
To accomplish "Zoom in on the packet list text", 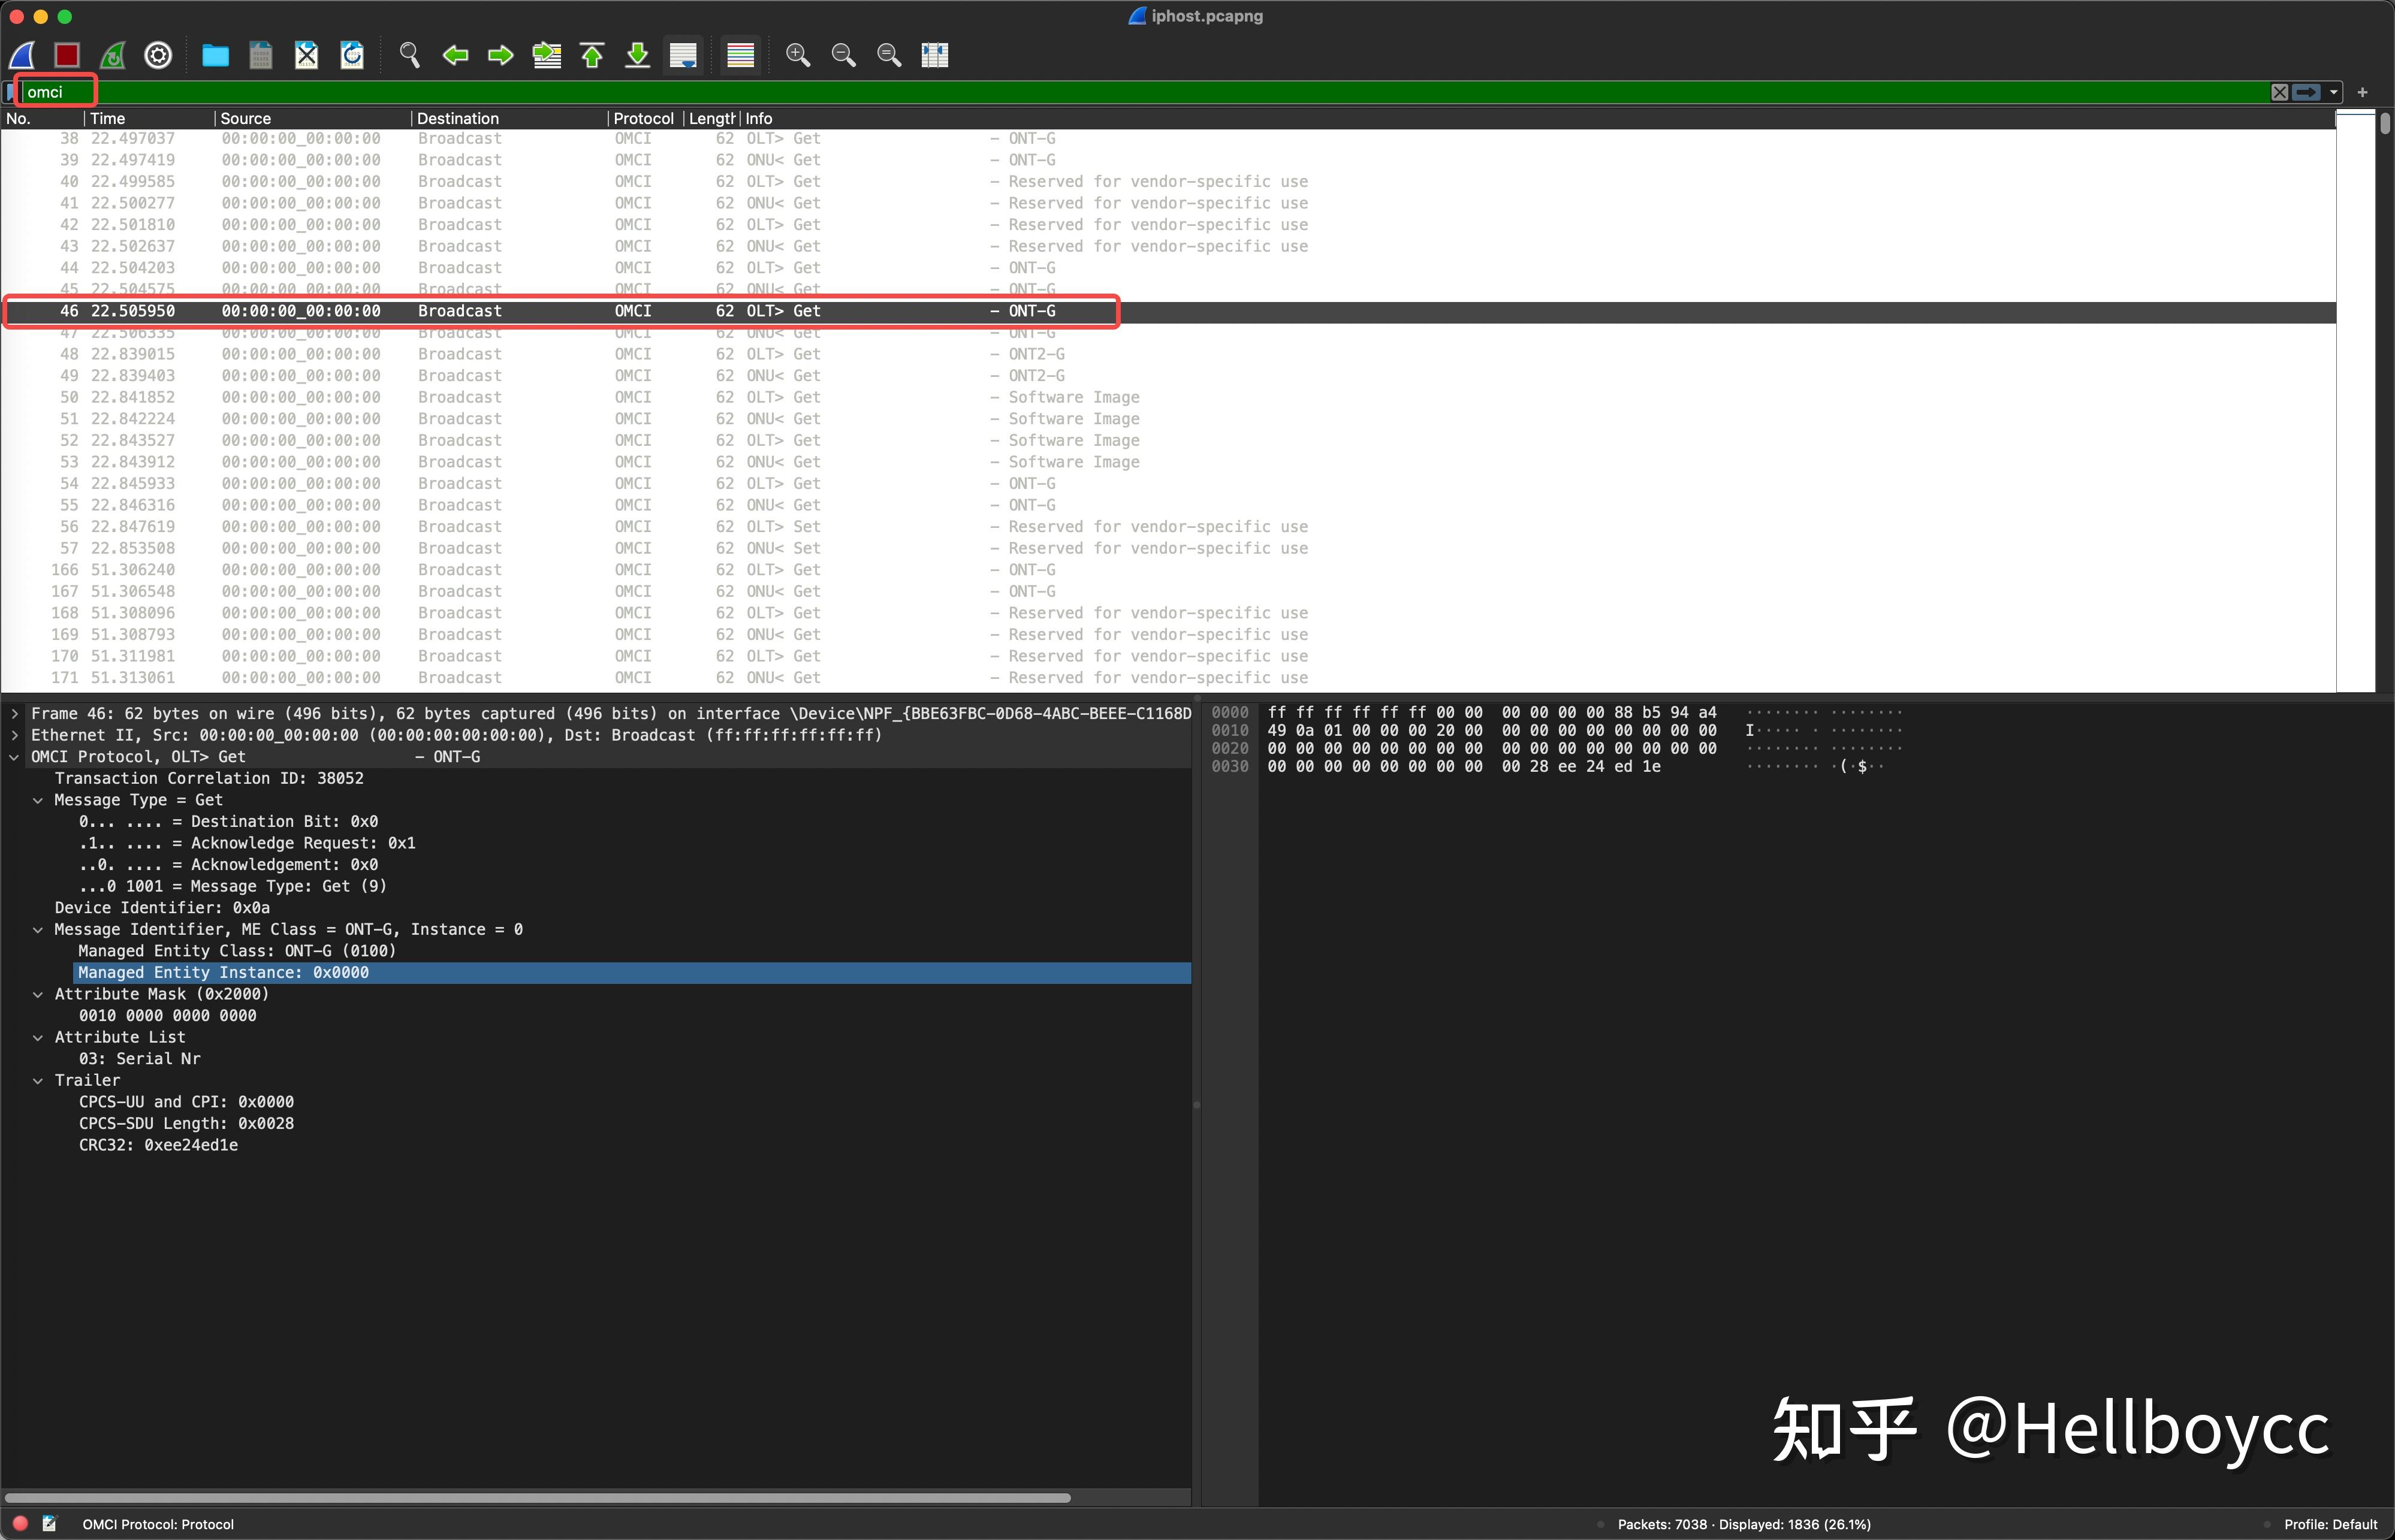I will point(798,55).
